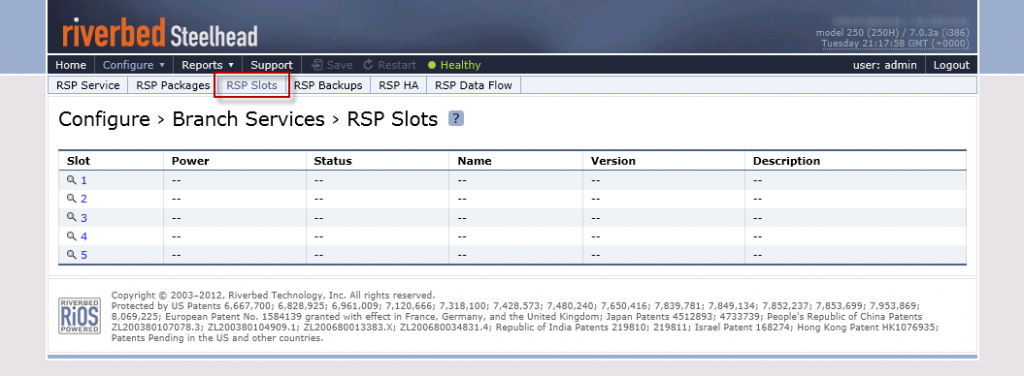Go to the Home menu item
The height and width of the screenshot is (376, 1024).
click(71, 65)
